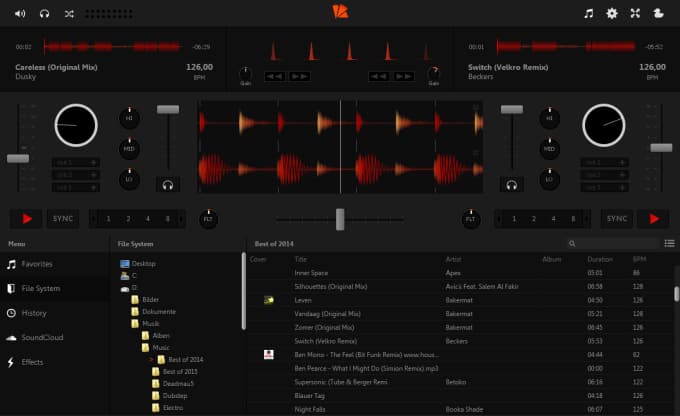Click the music note icon in top bar
This screenshot has height=416, width=680.
pos(588,14)
